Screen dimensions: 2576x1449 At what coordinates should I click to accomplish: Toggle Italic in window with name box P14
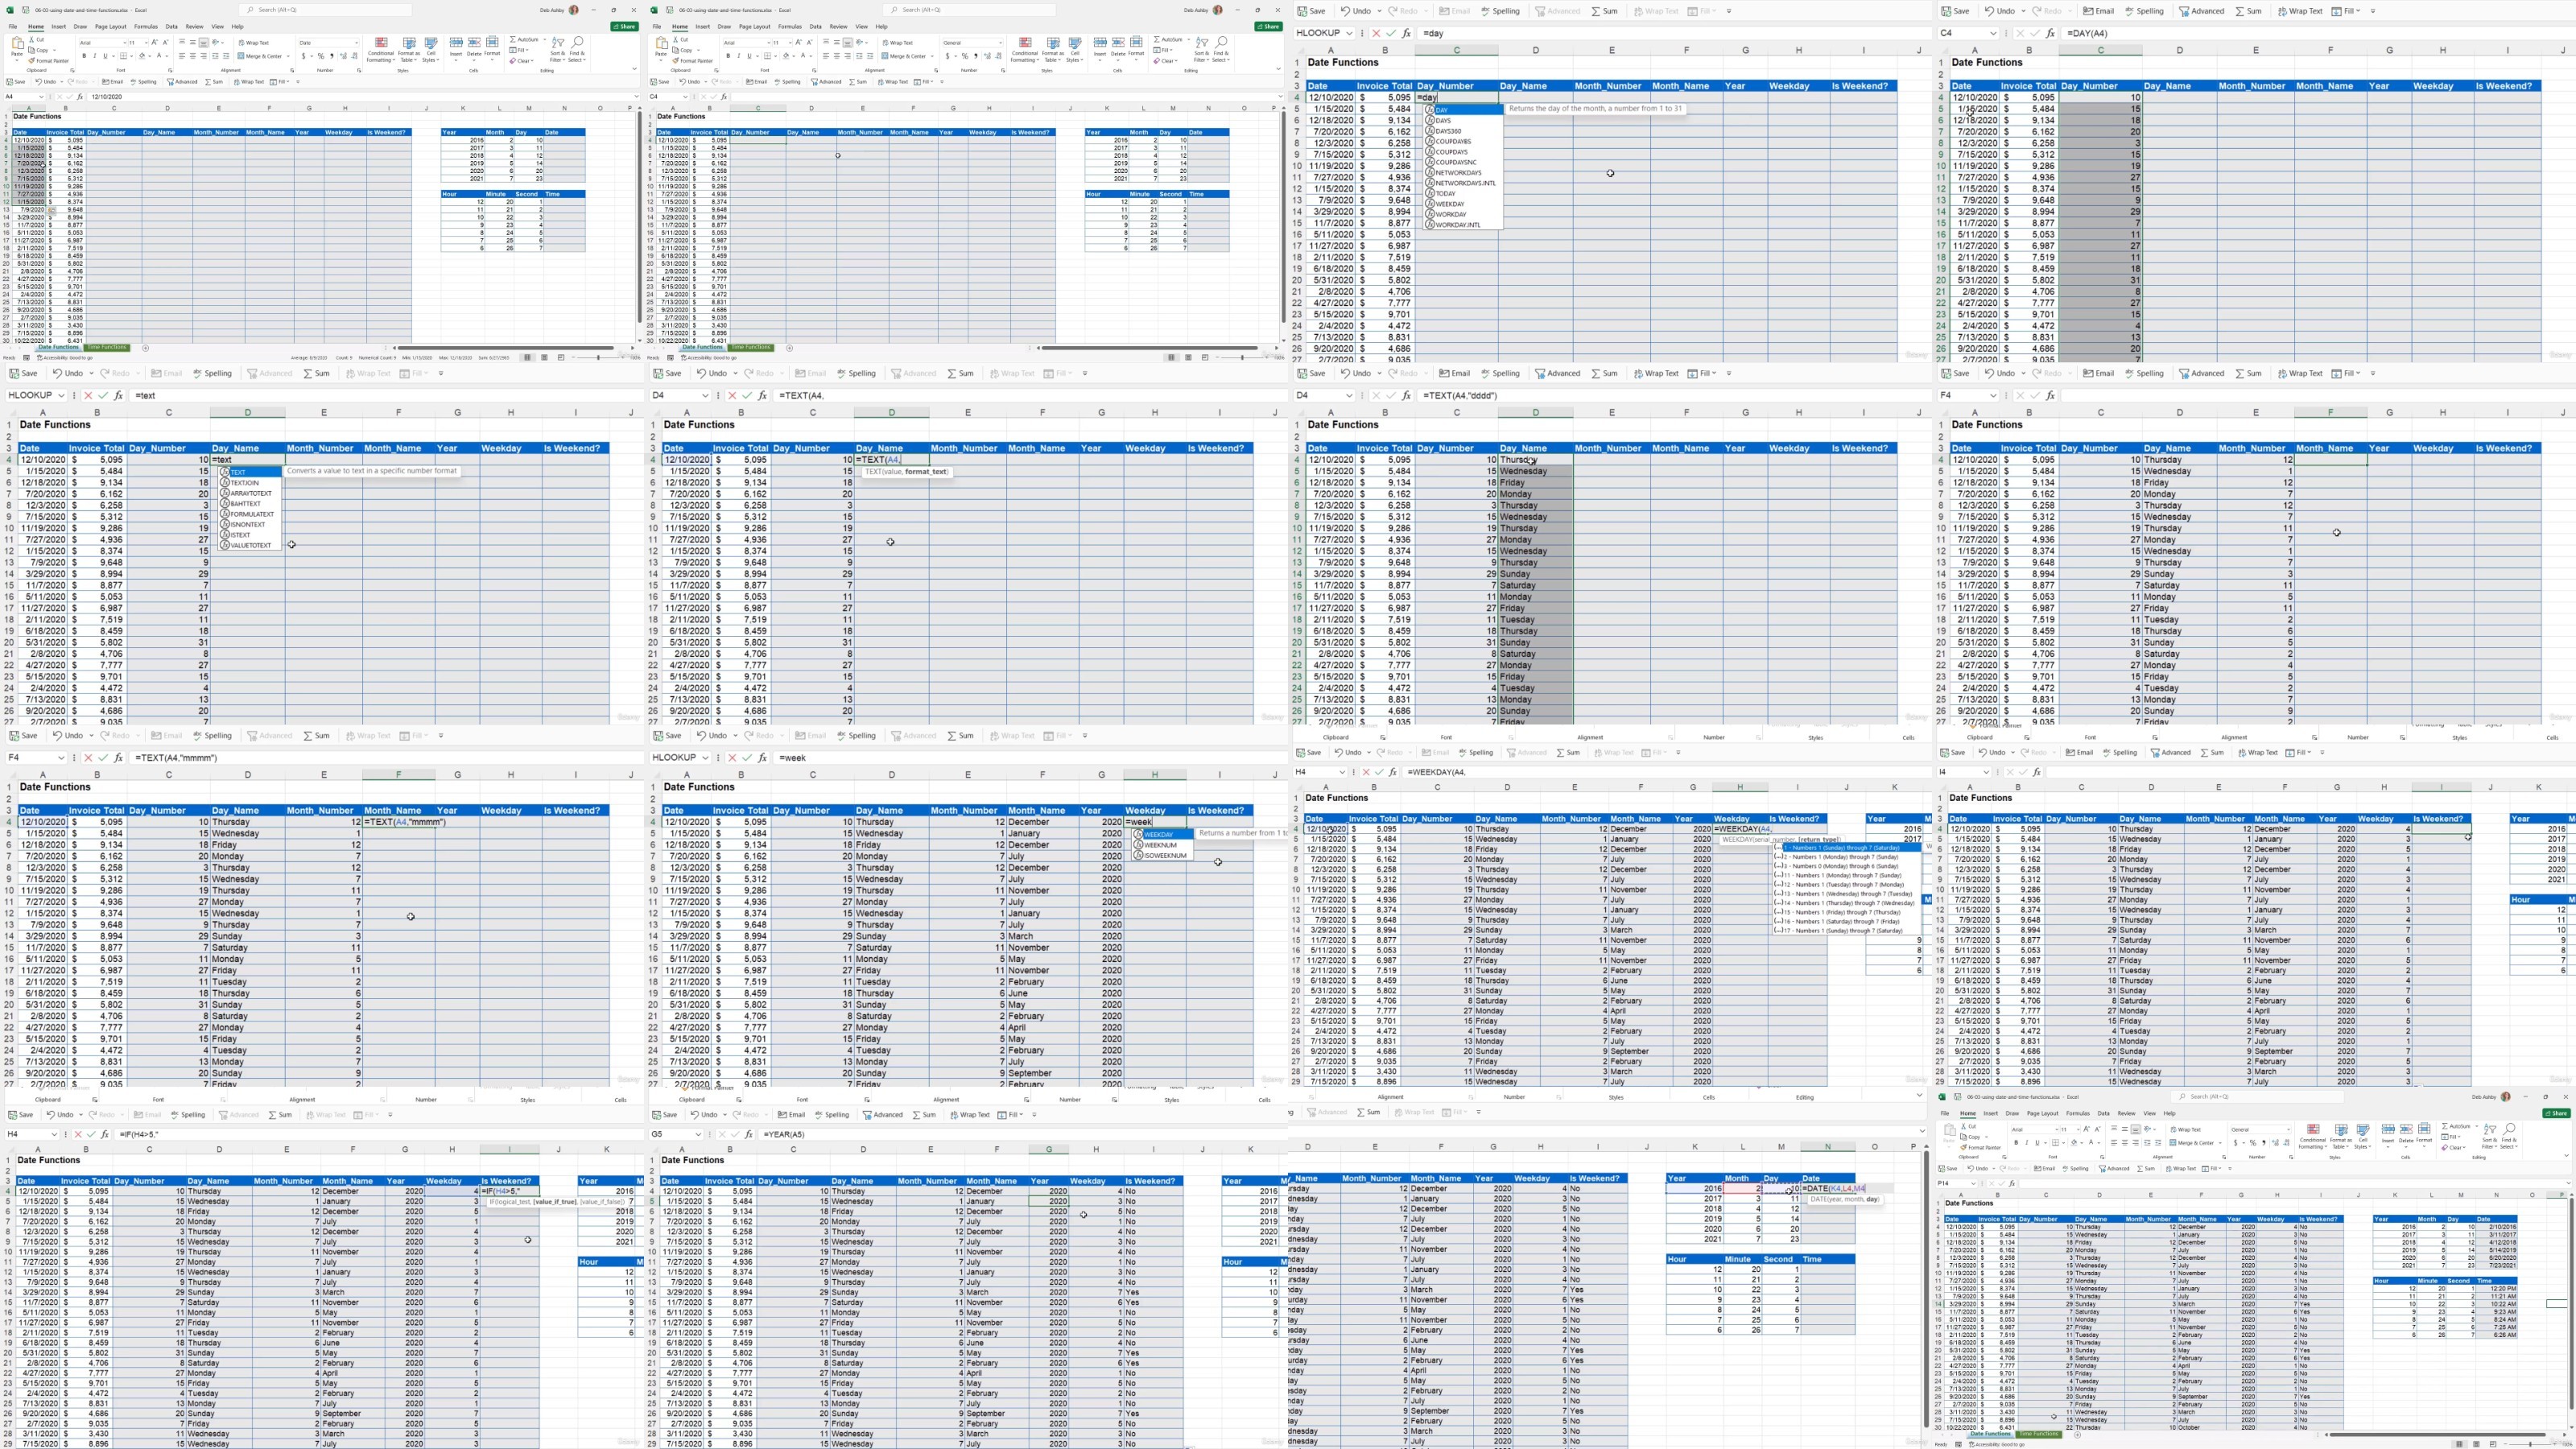(2026, 1143)
